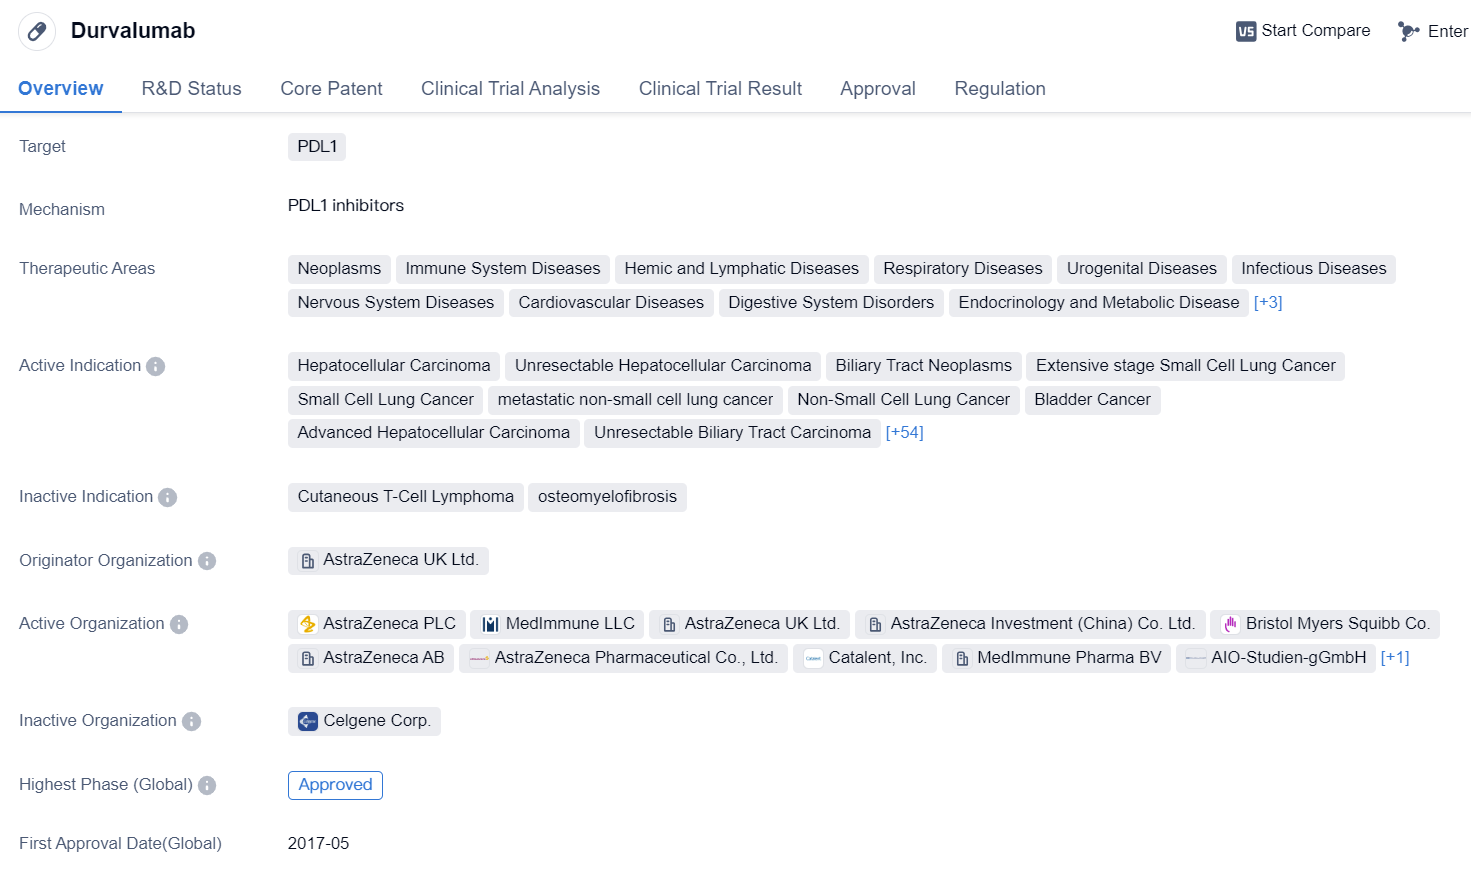Click info icon beside Inactive Indication

(x=168, y=497)
